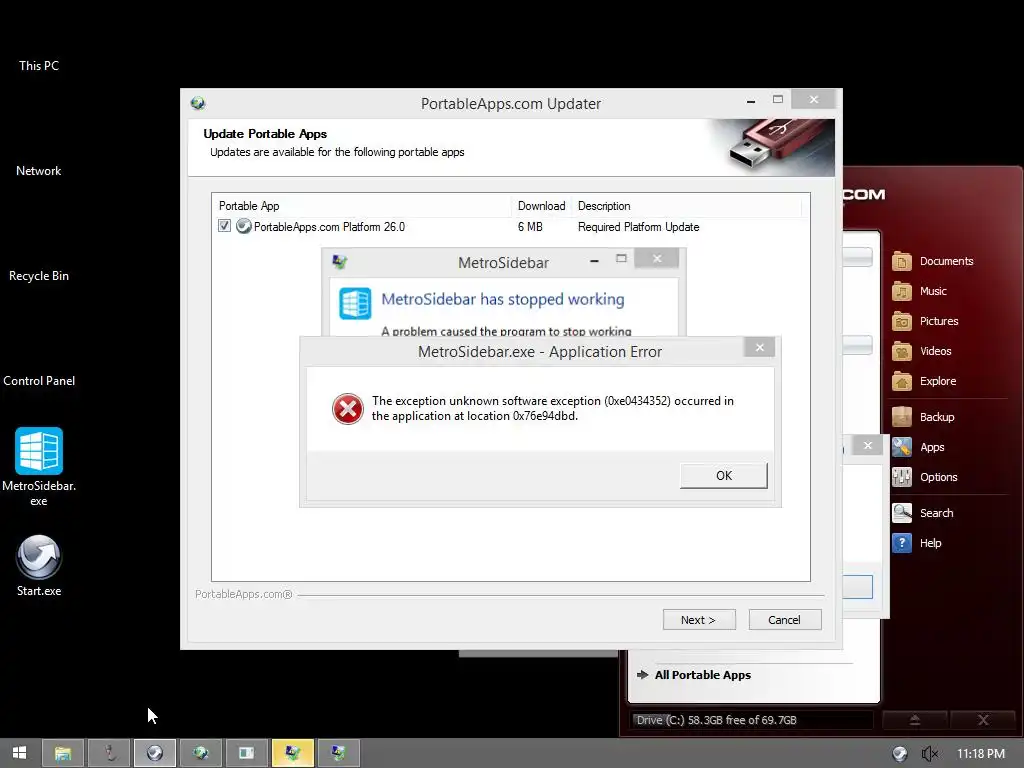The height and width of the screenshot is (768, 1024).
Task: Open the Windows Start button
Action: 20,753
